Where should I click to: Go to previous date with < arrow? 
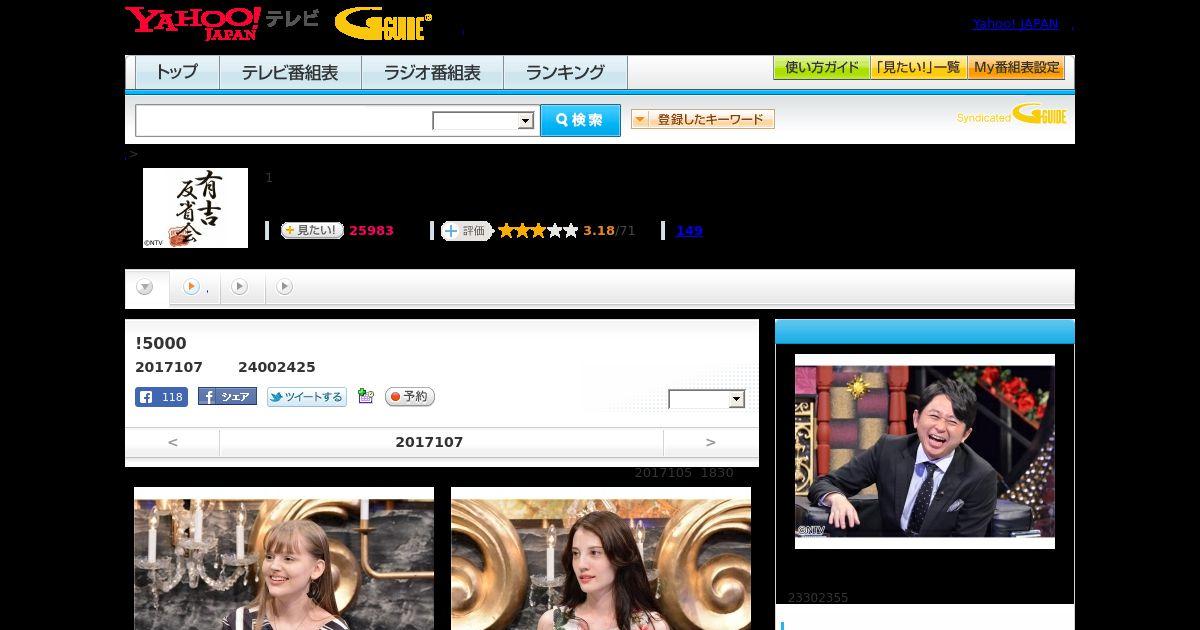pos(172,442)
